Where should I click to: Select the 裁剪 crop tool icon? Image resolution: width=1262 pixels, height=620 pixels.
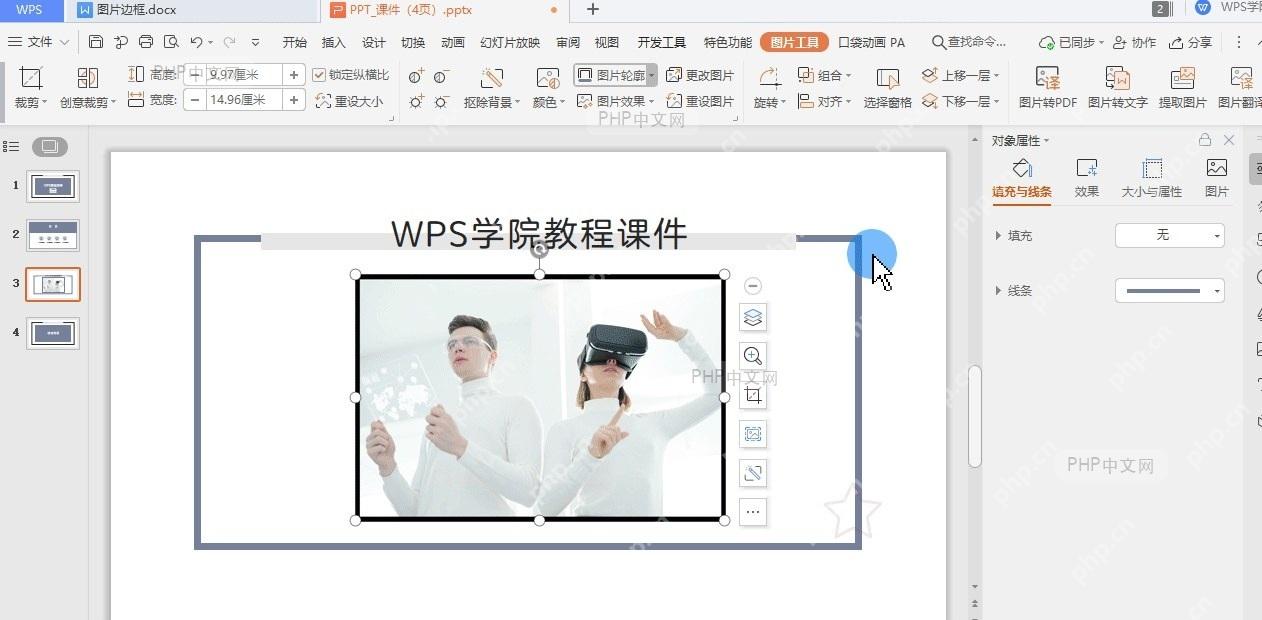tap(31, 78)
